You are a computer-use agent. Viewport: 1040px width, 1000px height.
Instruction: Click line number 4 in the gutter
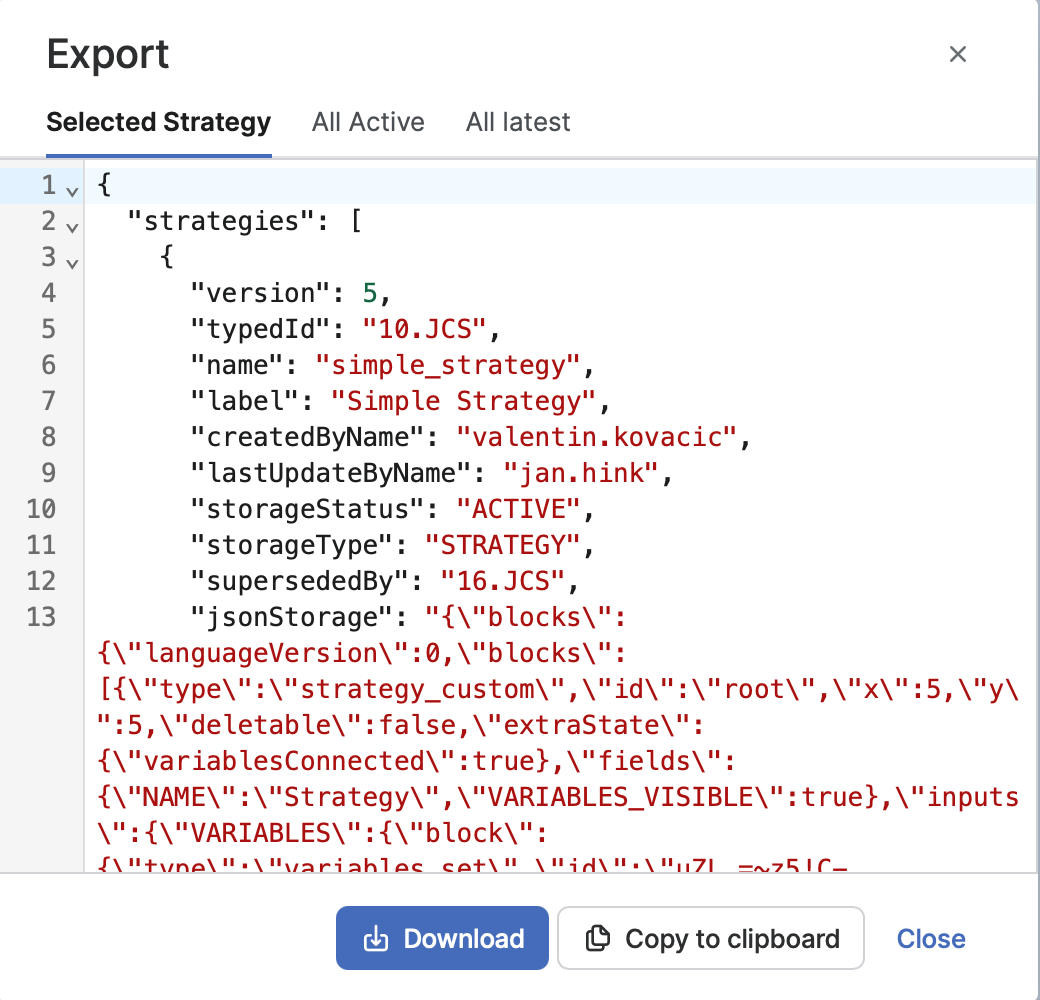(48, 293)
